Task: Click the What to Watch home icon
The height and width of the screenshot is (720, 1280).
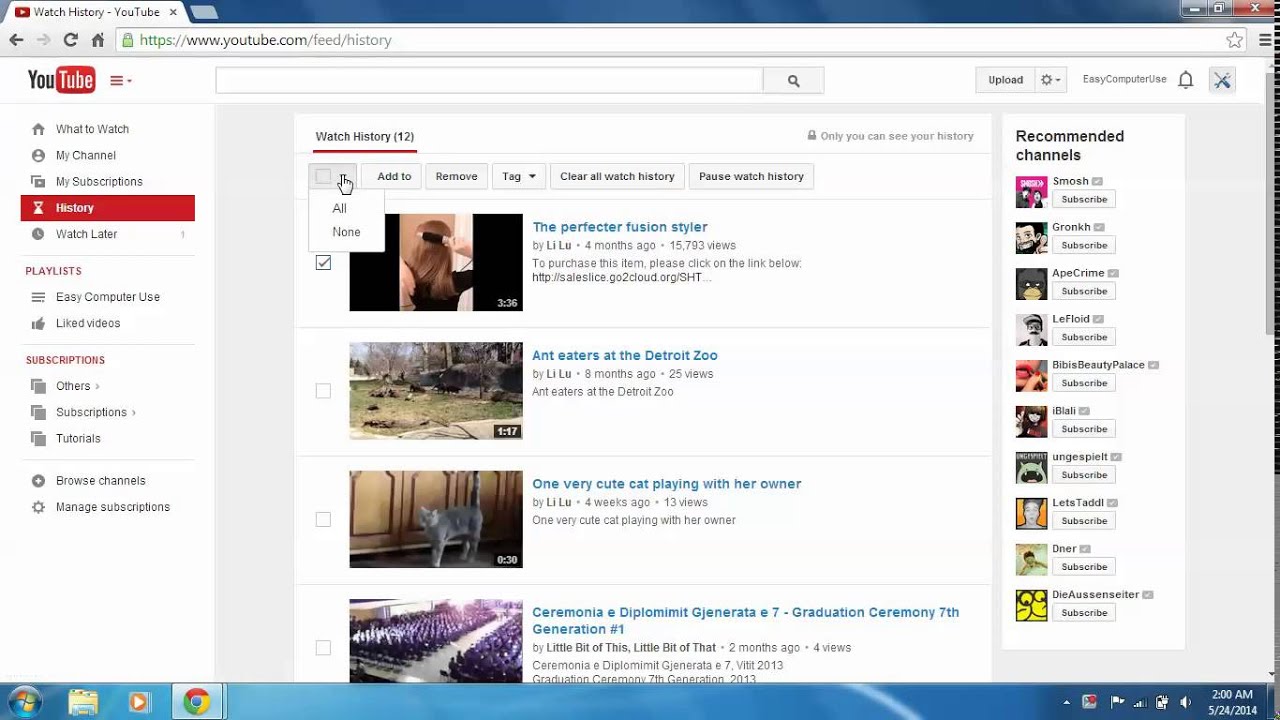Action: click(x=38, y=129)
